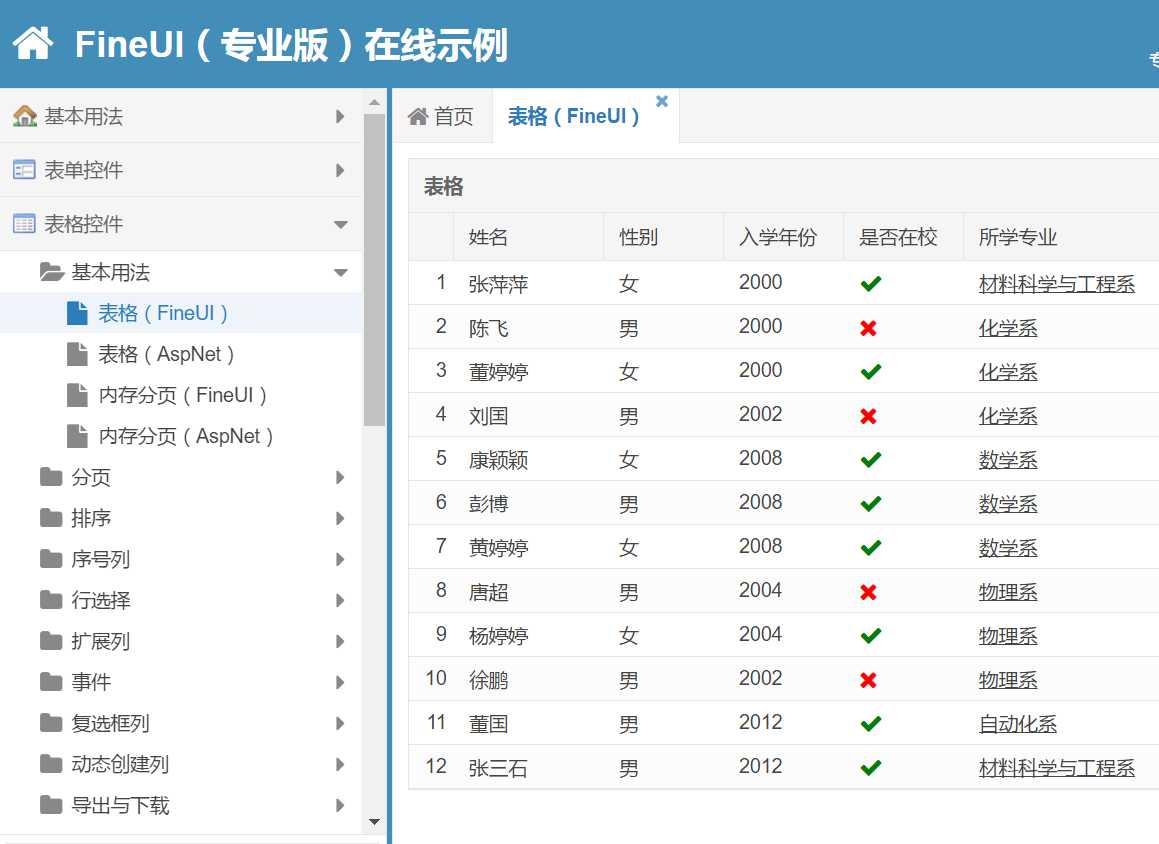Click the folder icon beside 序号列

point(51,559)
